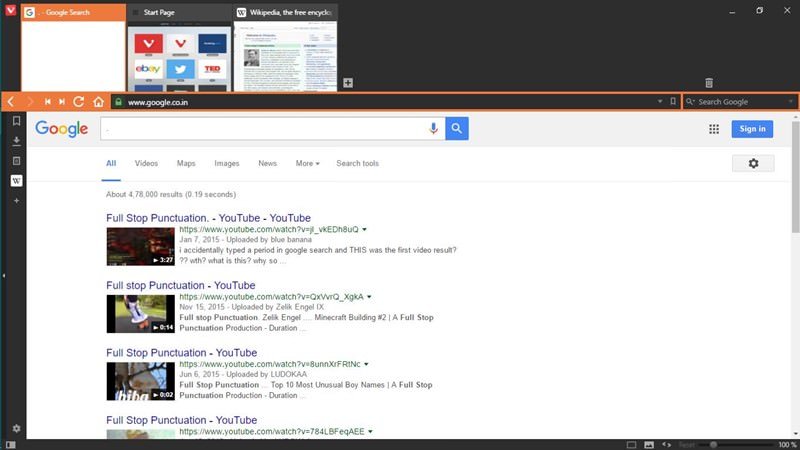Click the green secure site padlock

(x=118, y=102)
